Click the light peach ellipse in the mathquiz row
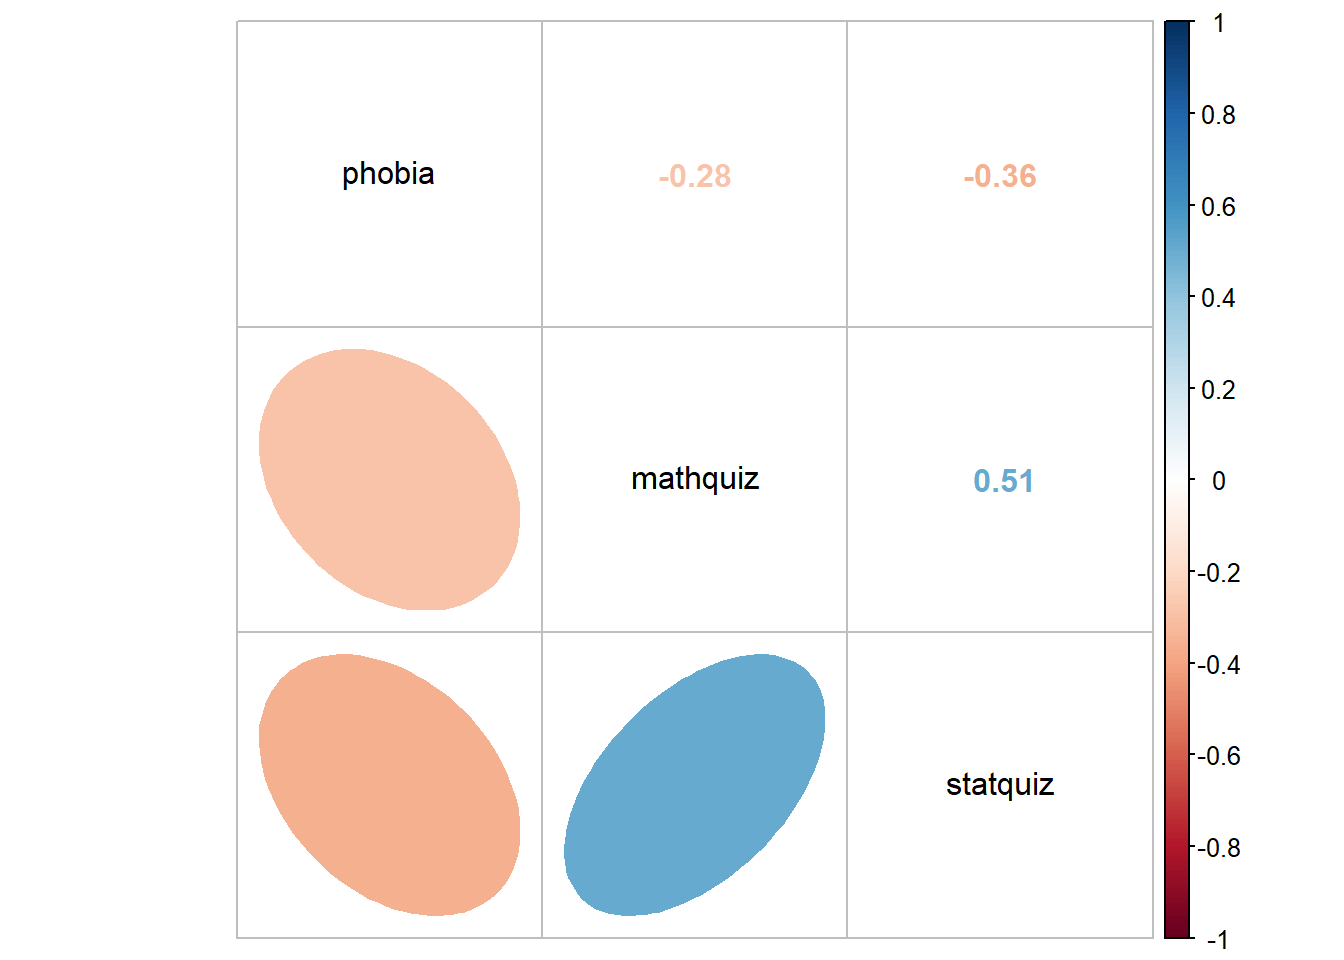 pos(389,479)
